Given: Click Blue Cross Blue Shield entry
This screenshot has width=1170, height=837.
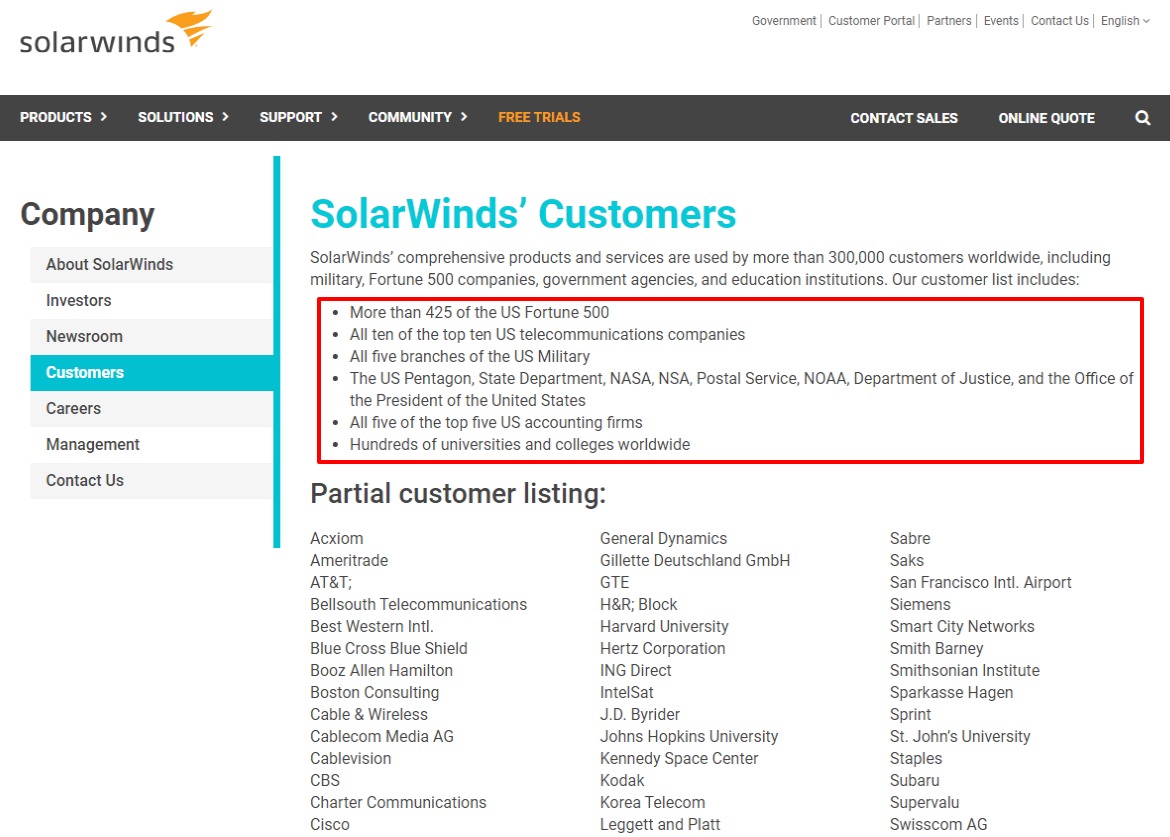Looking at the screenshot, I should point(389,648).
